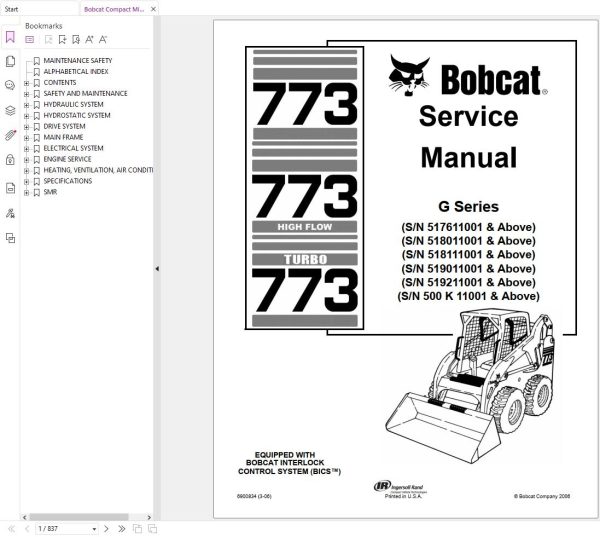Screen dimensions: 600x537
Task: Open the Layers panel icon
Action: (10, 111)
